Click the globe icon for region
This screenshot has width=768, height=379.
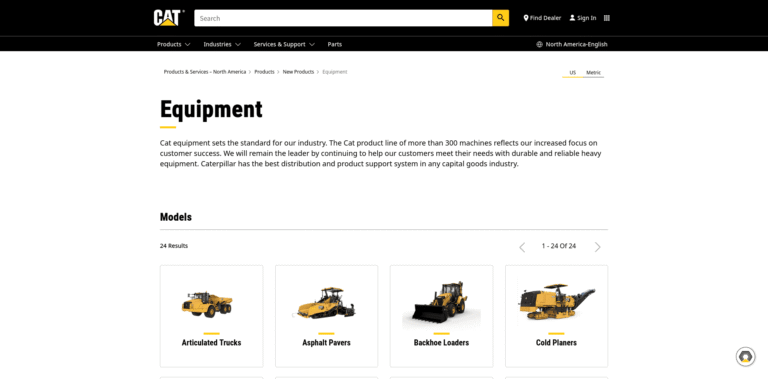click(539, 44)
